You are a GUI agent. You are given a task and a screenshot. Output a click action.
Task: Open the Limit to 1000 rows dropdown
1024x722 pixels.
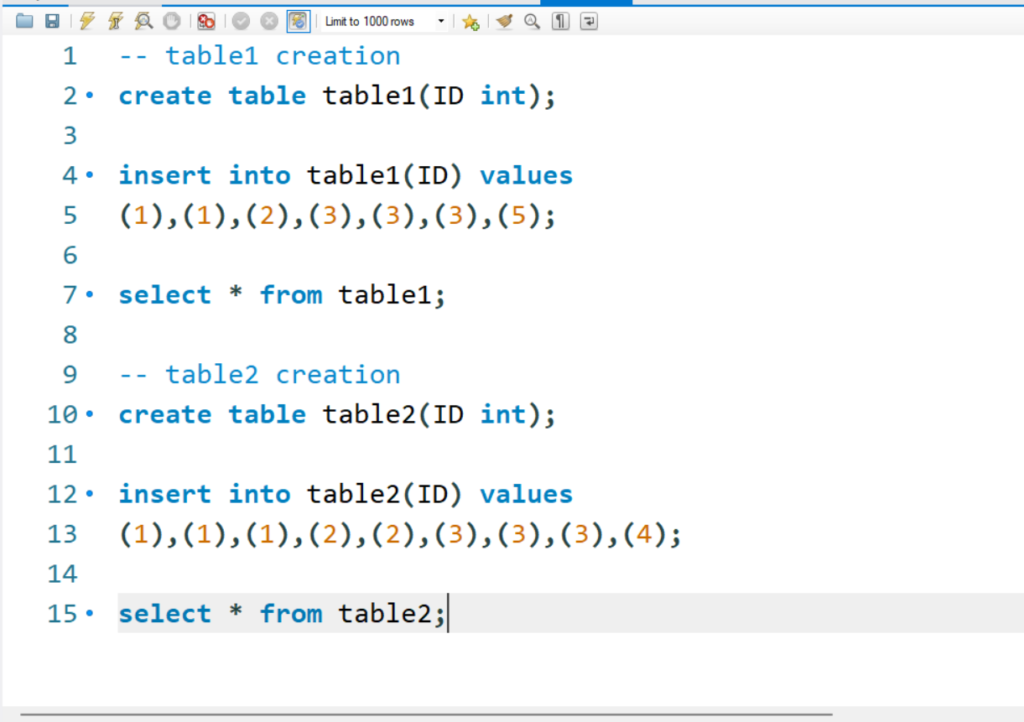[x=385, y=22]
